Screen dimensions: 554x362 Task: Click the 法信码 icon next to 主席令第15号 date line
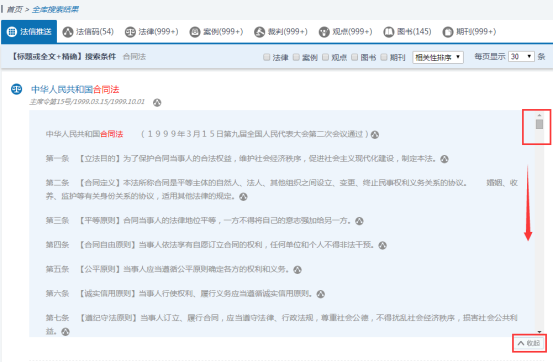click(157, 102)
